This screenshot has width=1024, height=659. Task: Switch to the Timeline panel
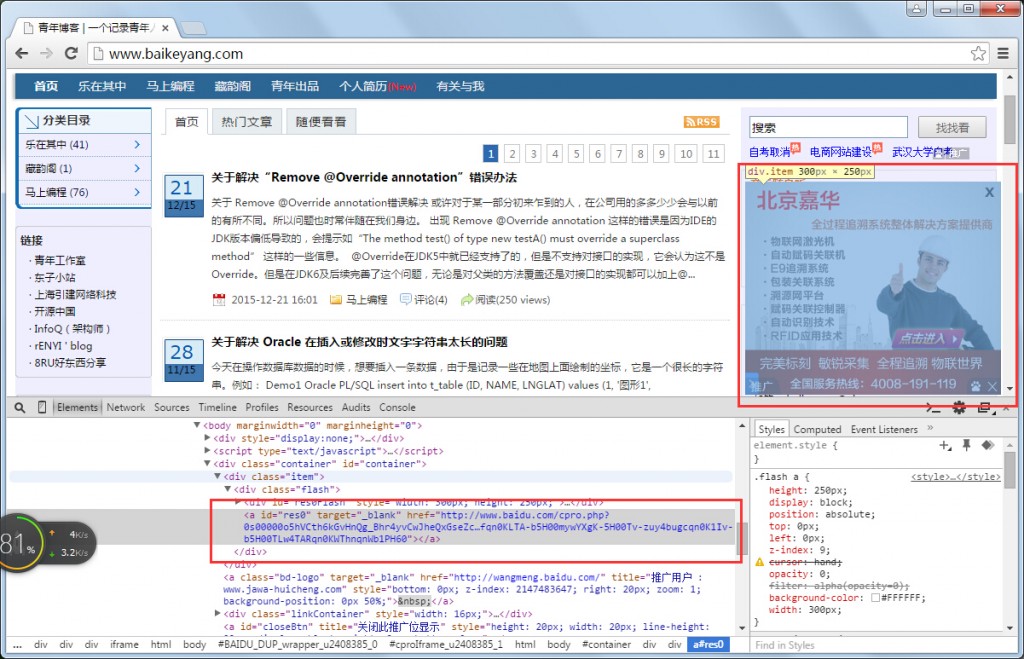(x=217, y=408)
